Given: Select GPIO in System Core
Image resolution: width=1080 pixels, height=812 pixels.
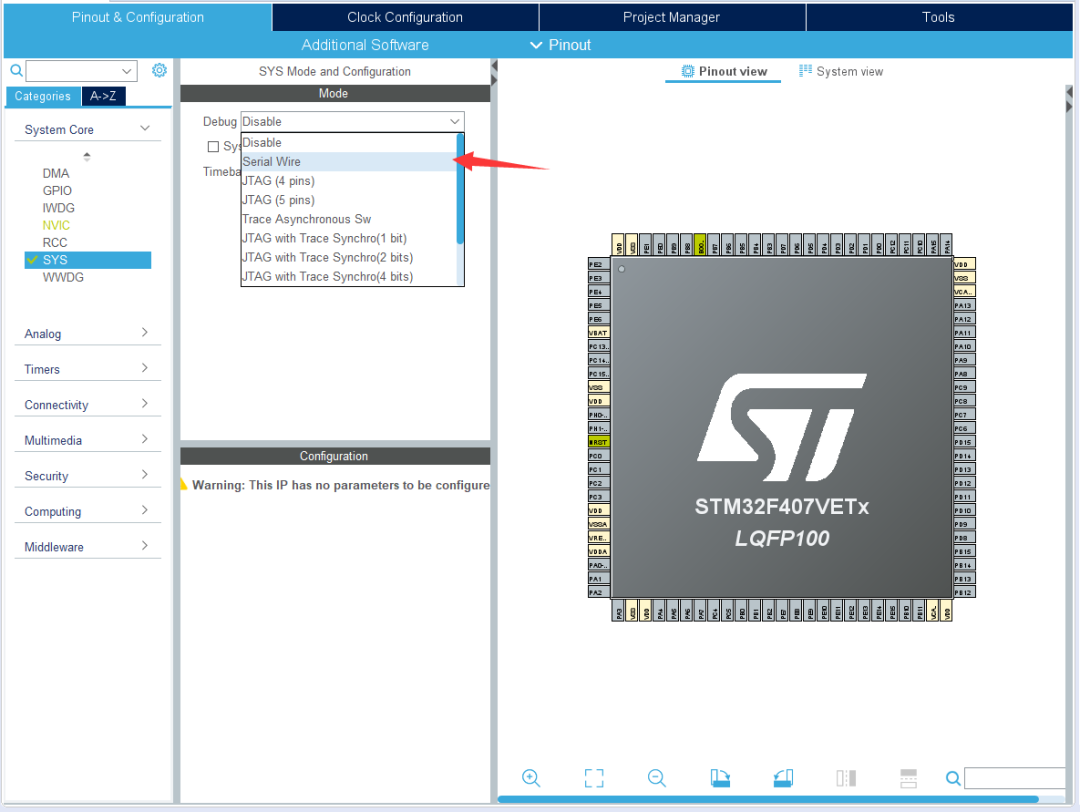Looking at the screenshot, I should coord(57,191).
